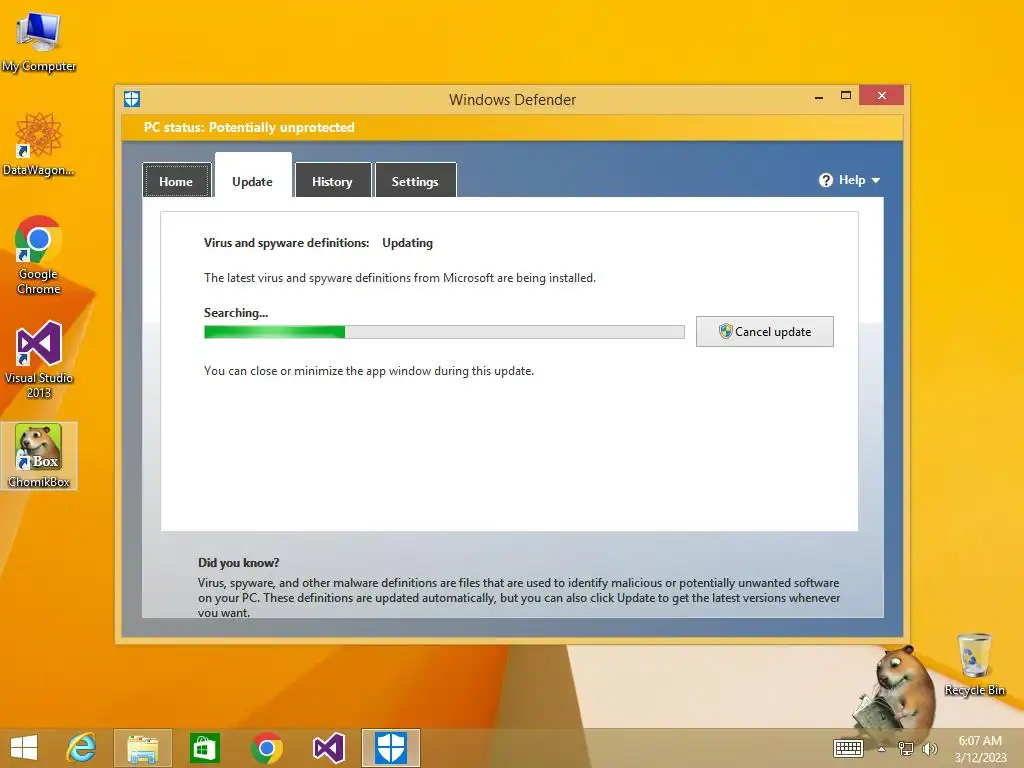1024x768 pixels.
Task: Open the Windows Store taskbar icon
Action: [204, 748]
